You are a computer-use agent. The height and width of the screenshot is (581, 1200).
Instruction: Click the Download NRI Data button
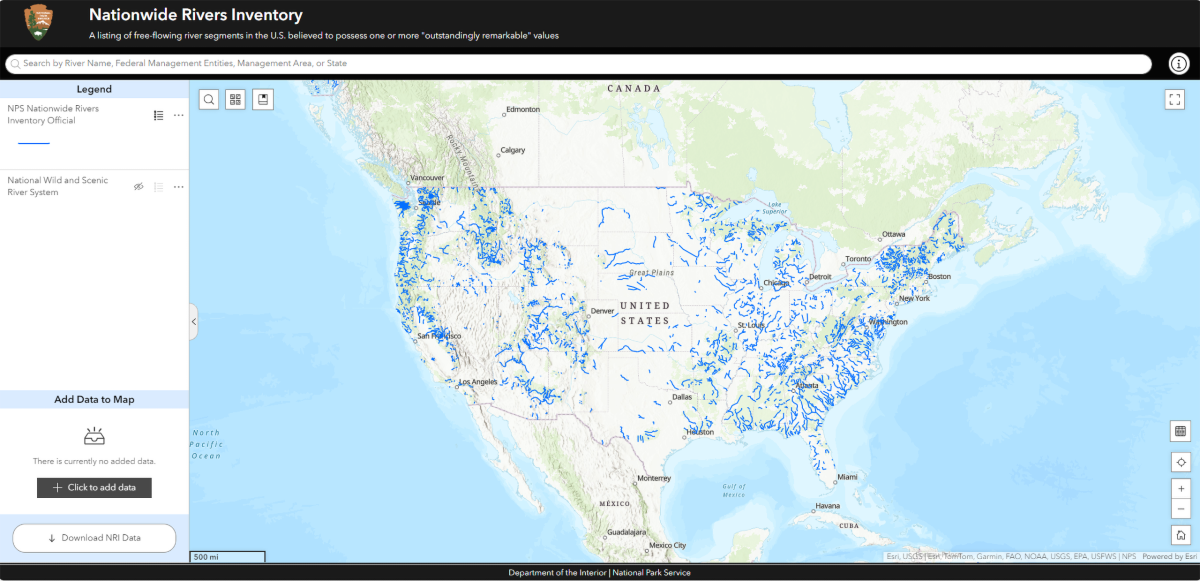click(94, 538)
